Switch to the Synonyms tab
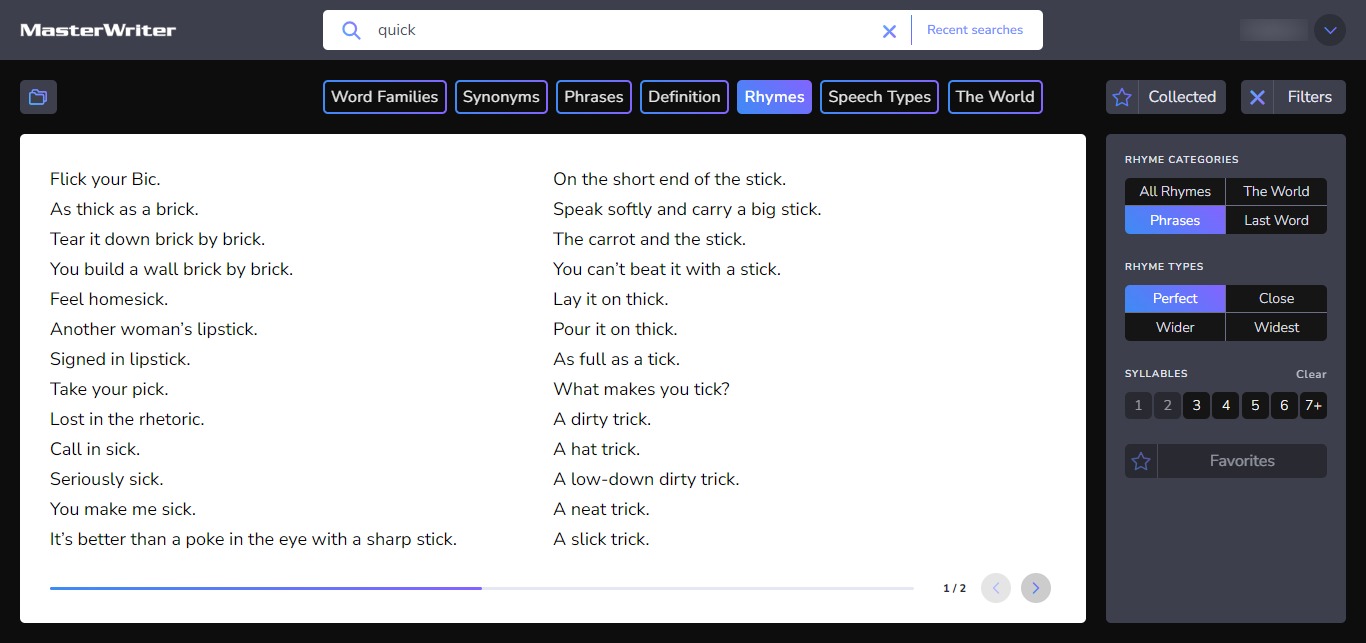1366x643 pixels. pos(500,97)
